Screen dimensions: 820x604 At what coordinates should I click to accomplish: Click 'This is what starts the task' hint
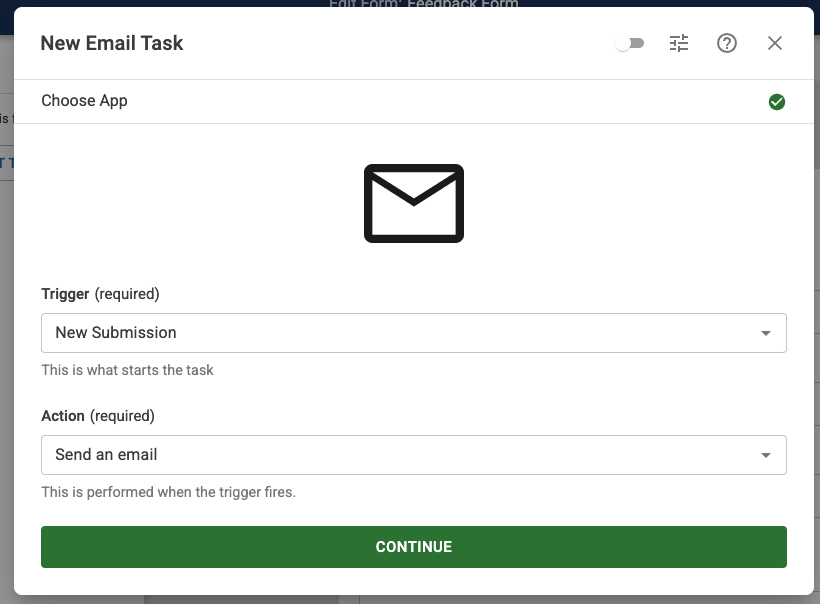pos(127,370)
